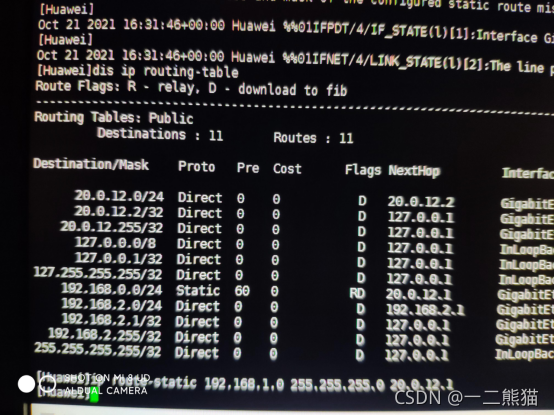
Task: Click destination 20.0.12.0/24 in the table
Action: click(x=119, y=196)
